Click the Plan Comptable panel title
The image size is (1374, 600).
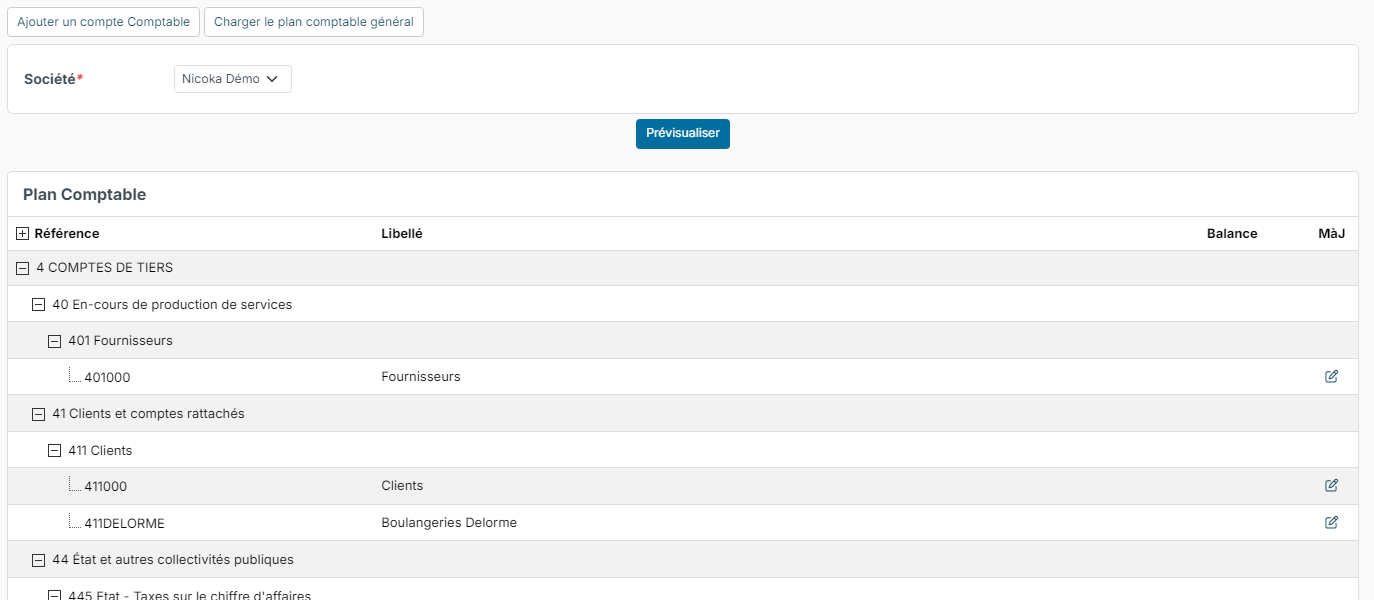pos(85,195)
